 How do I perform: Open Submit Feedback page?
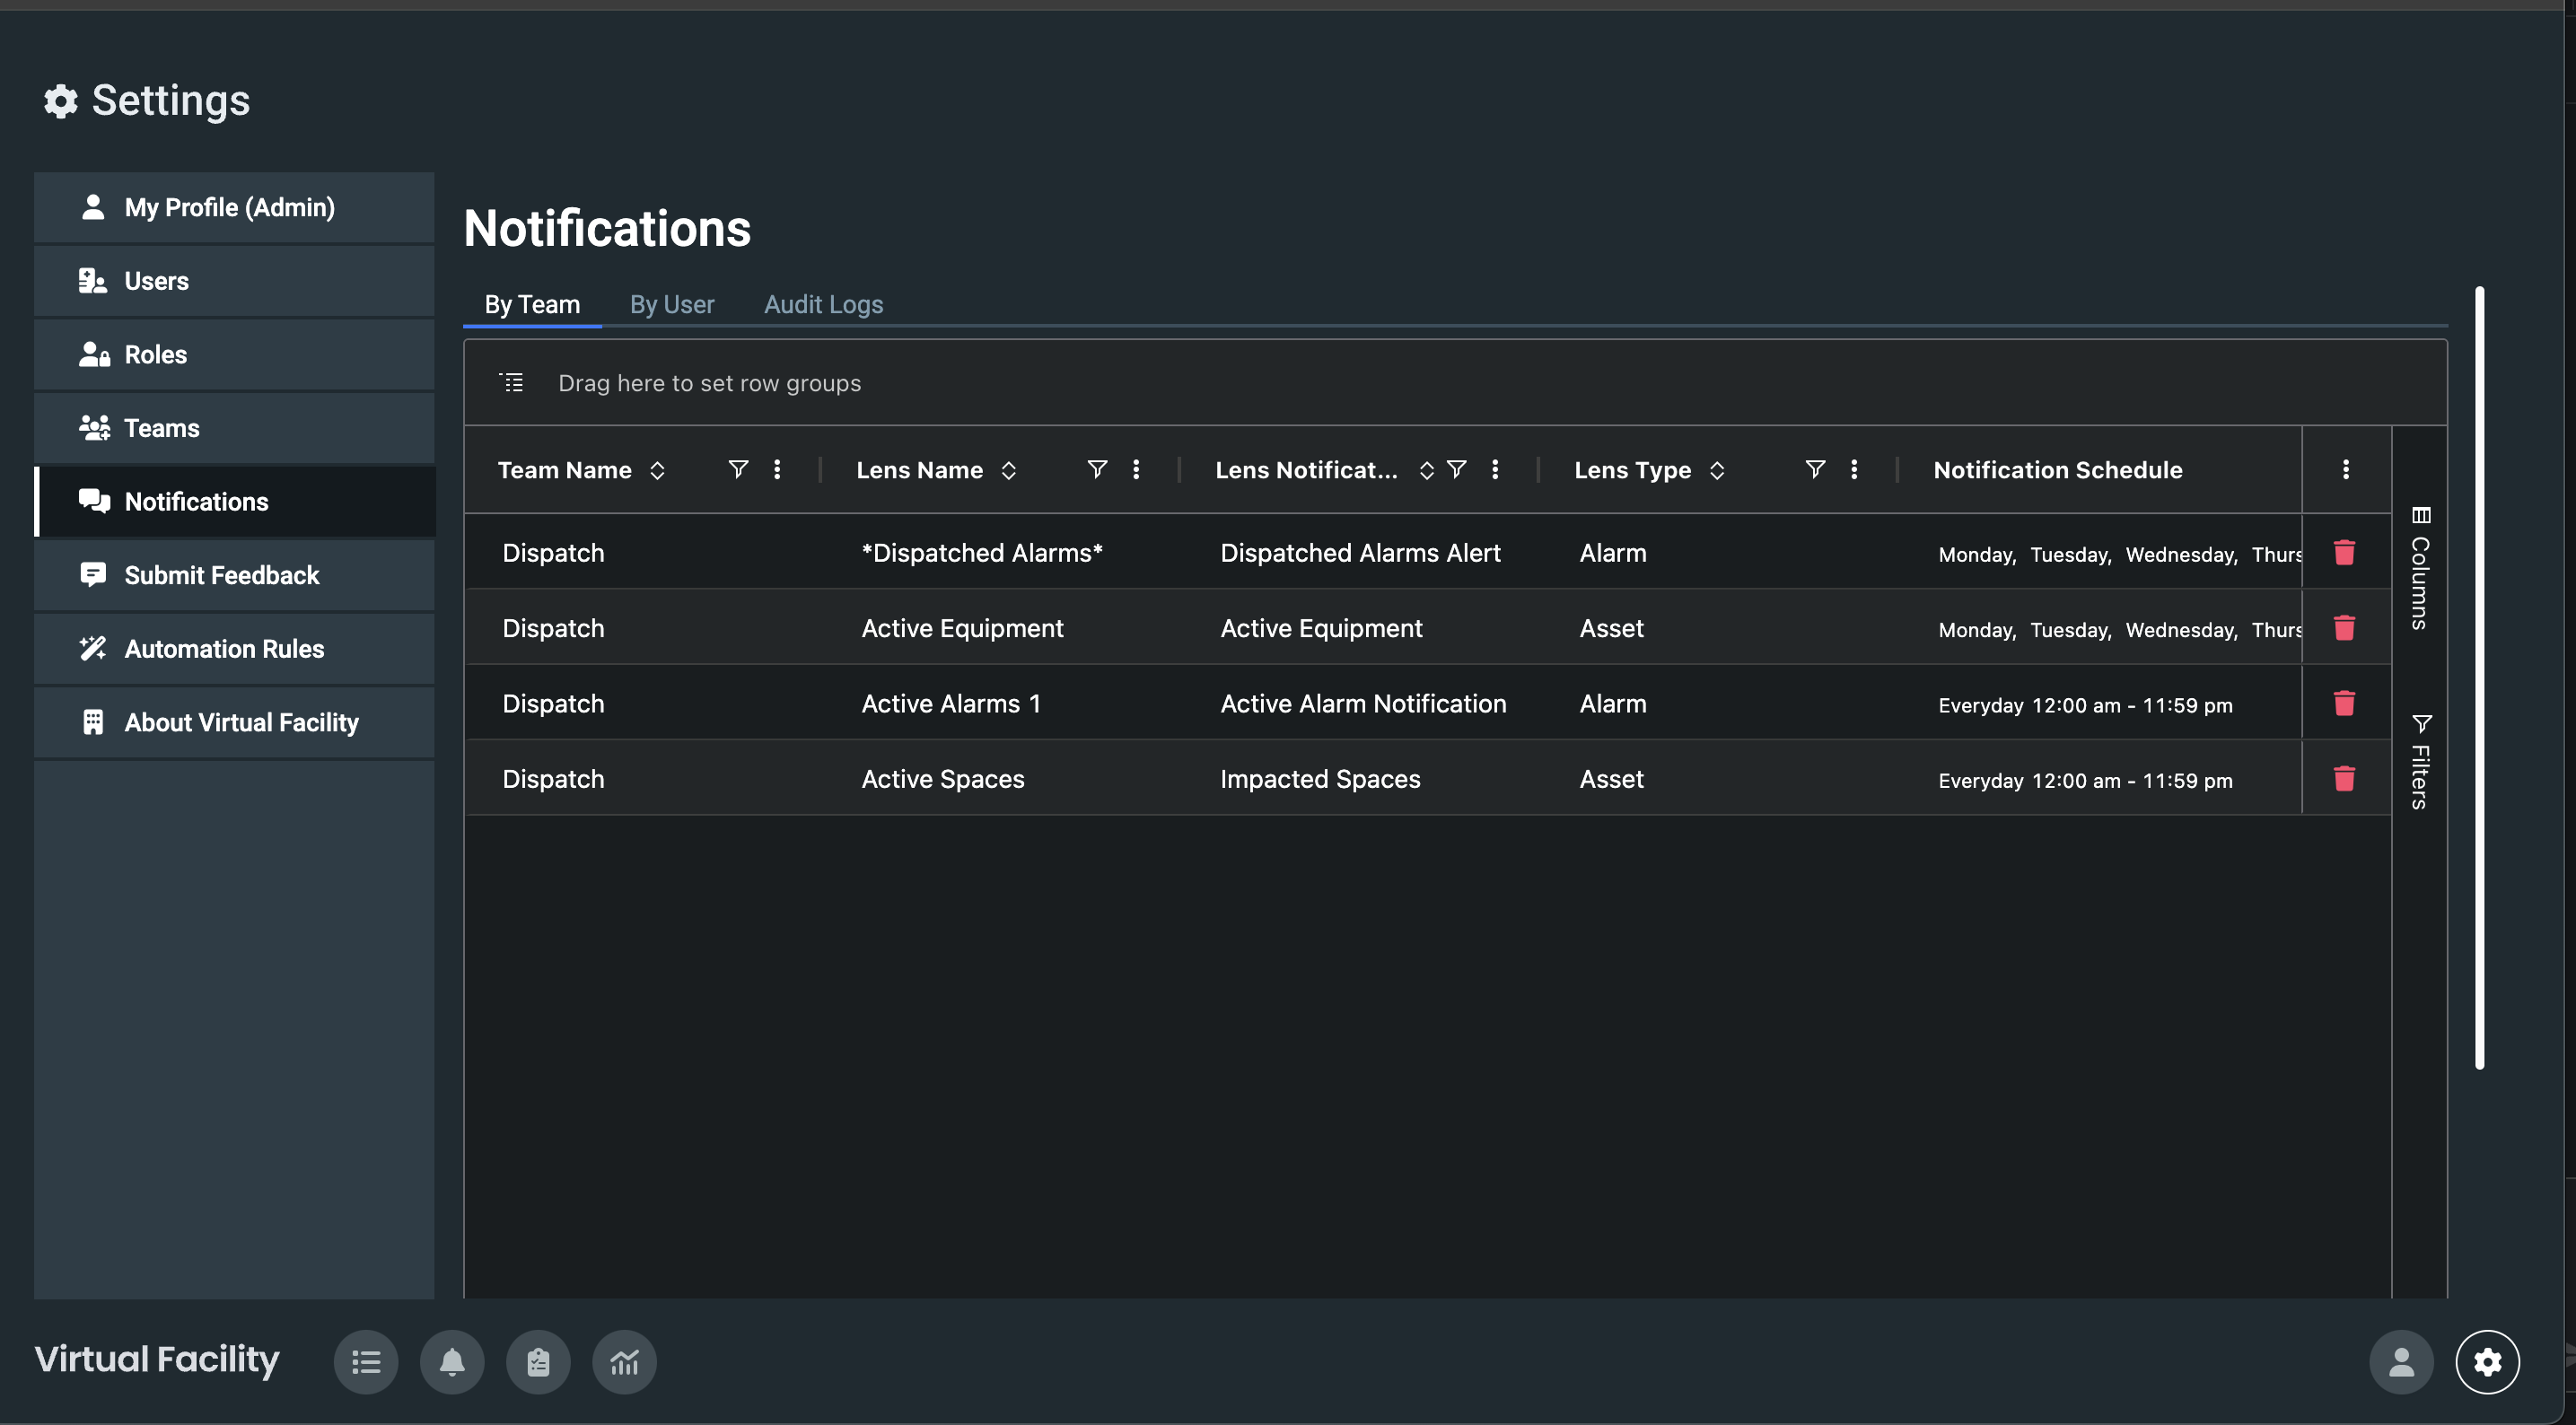pyautogui.click(x=221, y=575)
